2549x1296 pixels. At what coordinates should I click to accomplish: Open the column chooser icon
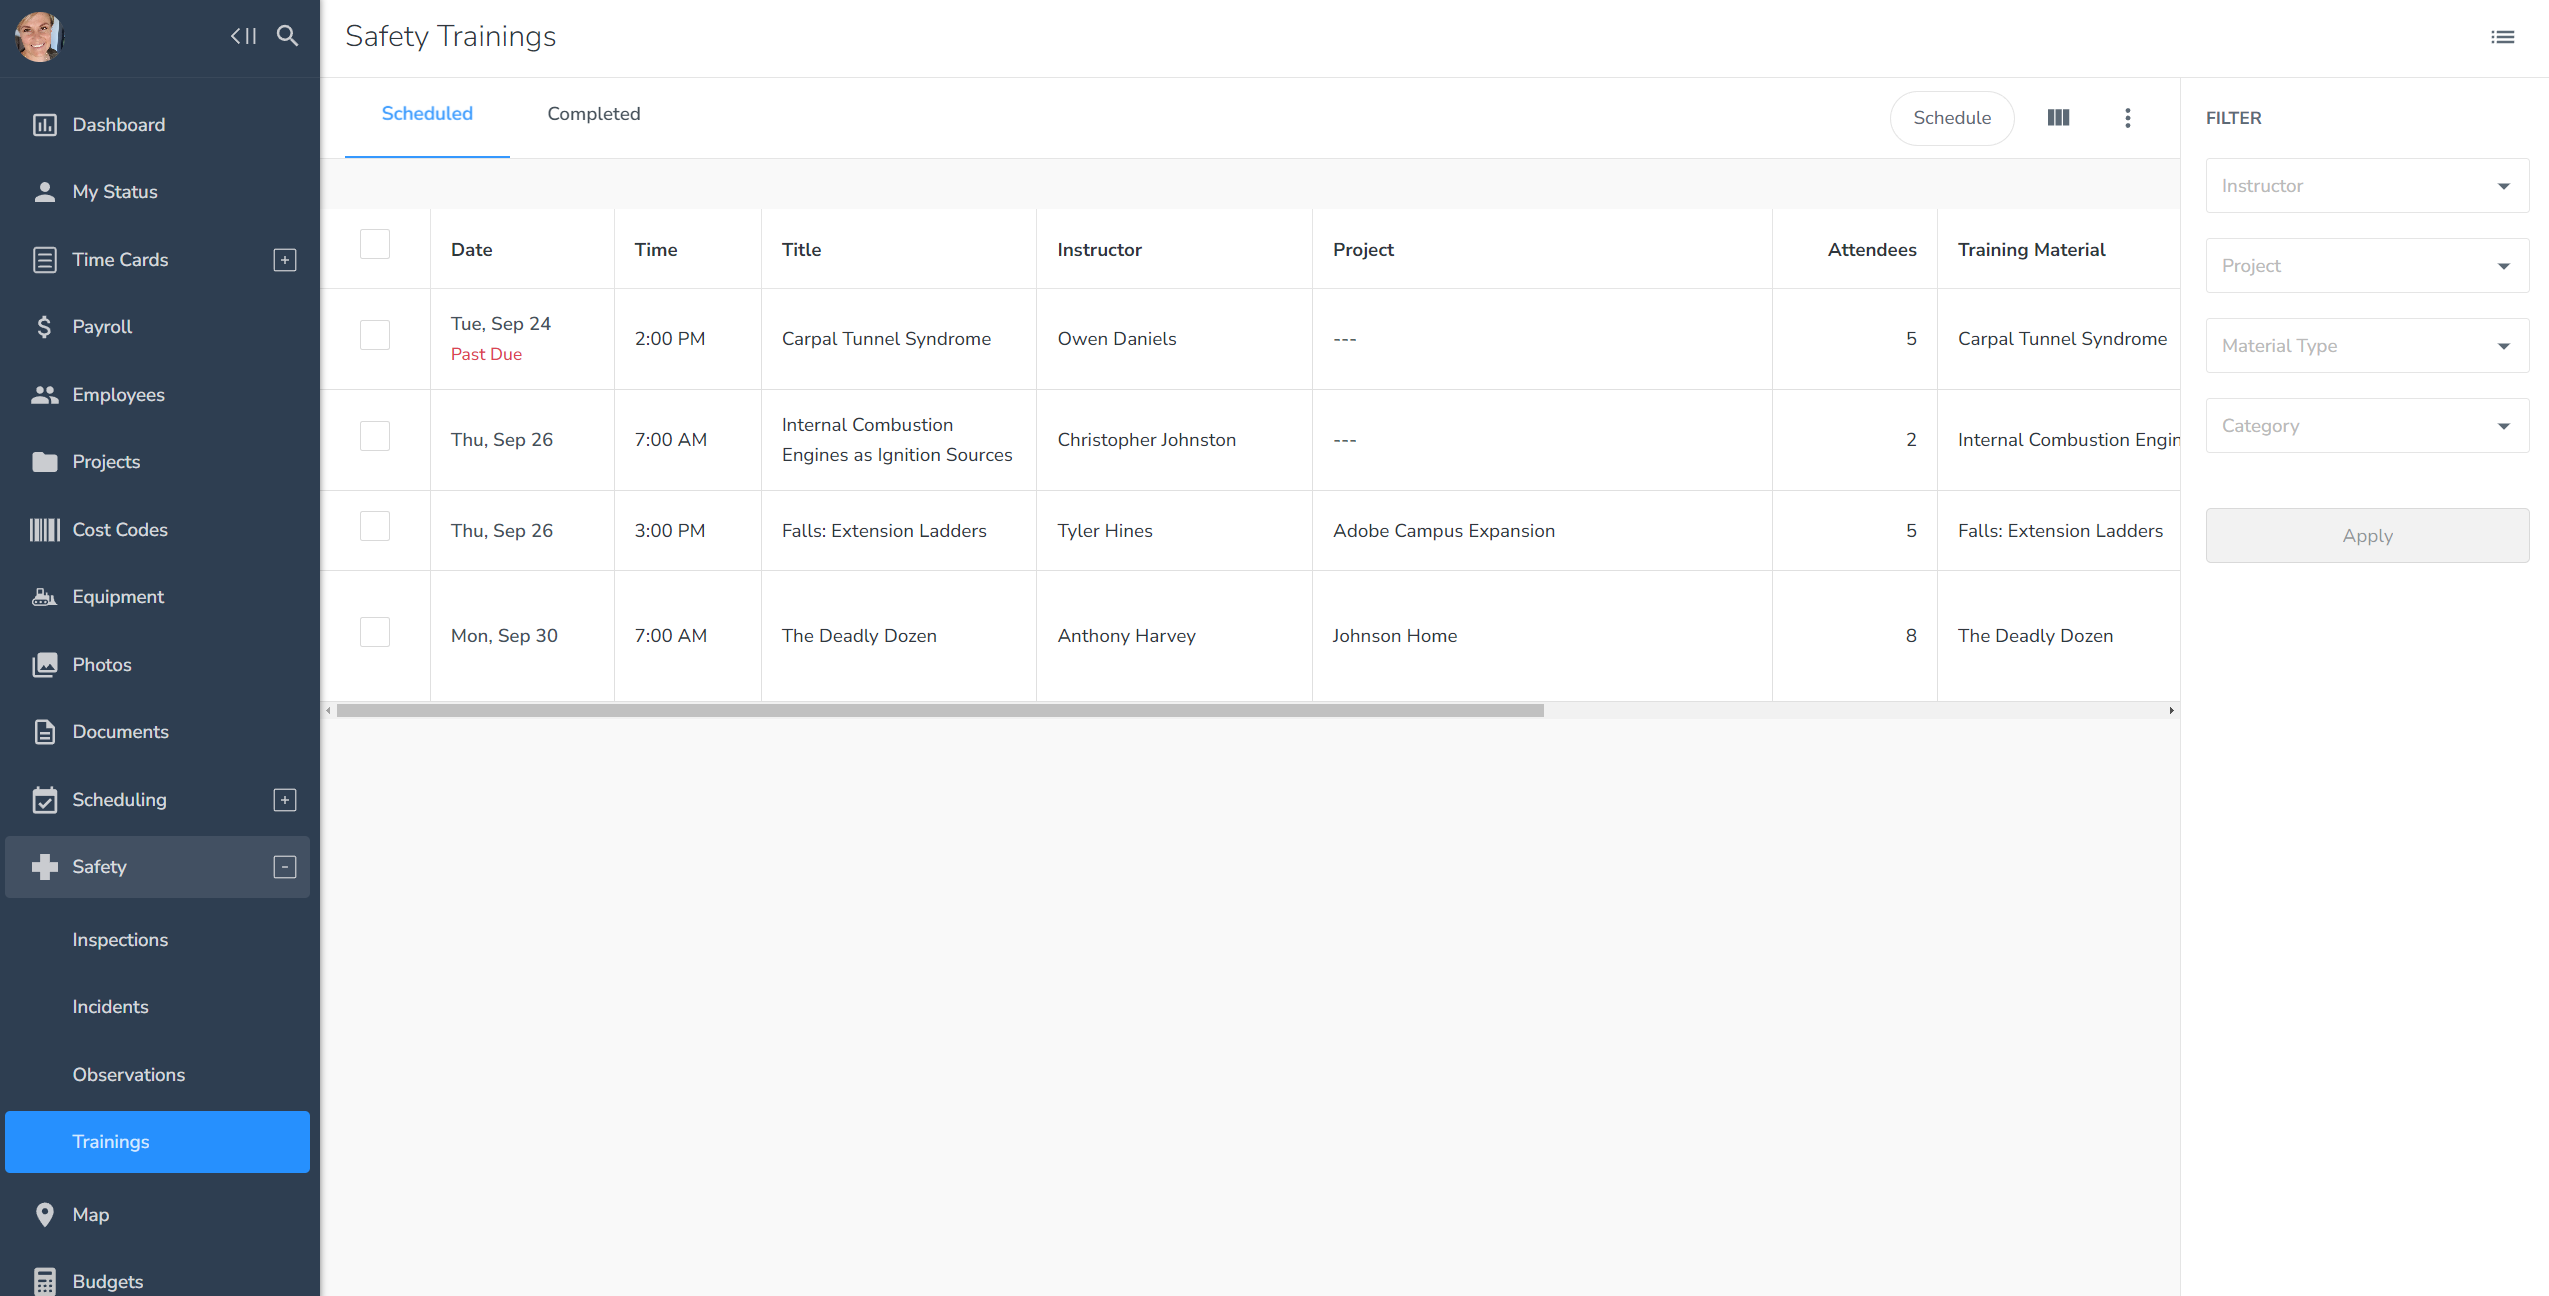pos(2058,118)
